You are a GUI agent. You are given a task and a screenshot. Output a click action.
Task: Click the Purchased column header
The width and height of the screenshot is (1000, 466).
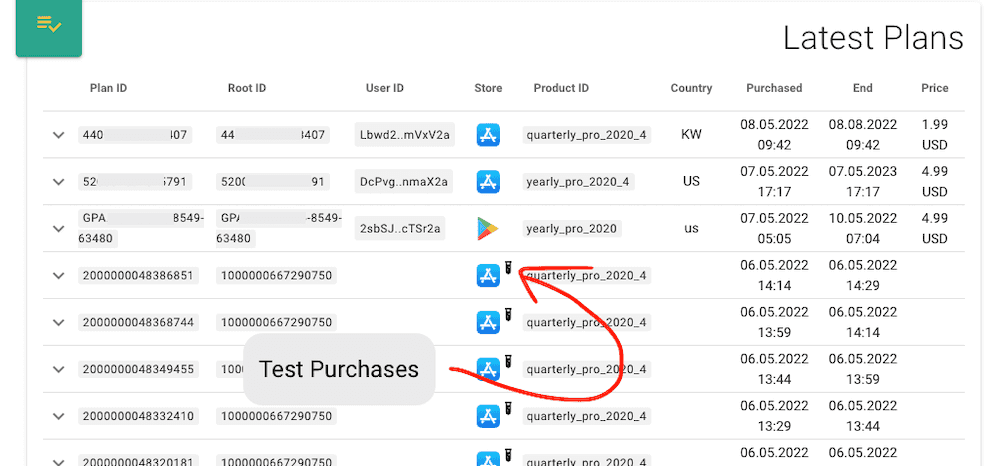point(774,88)
